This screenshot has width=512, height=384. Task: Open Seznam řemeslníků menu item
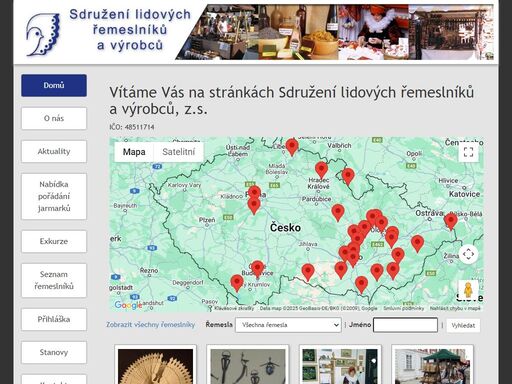54,280
